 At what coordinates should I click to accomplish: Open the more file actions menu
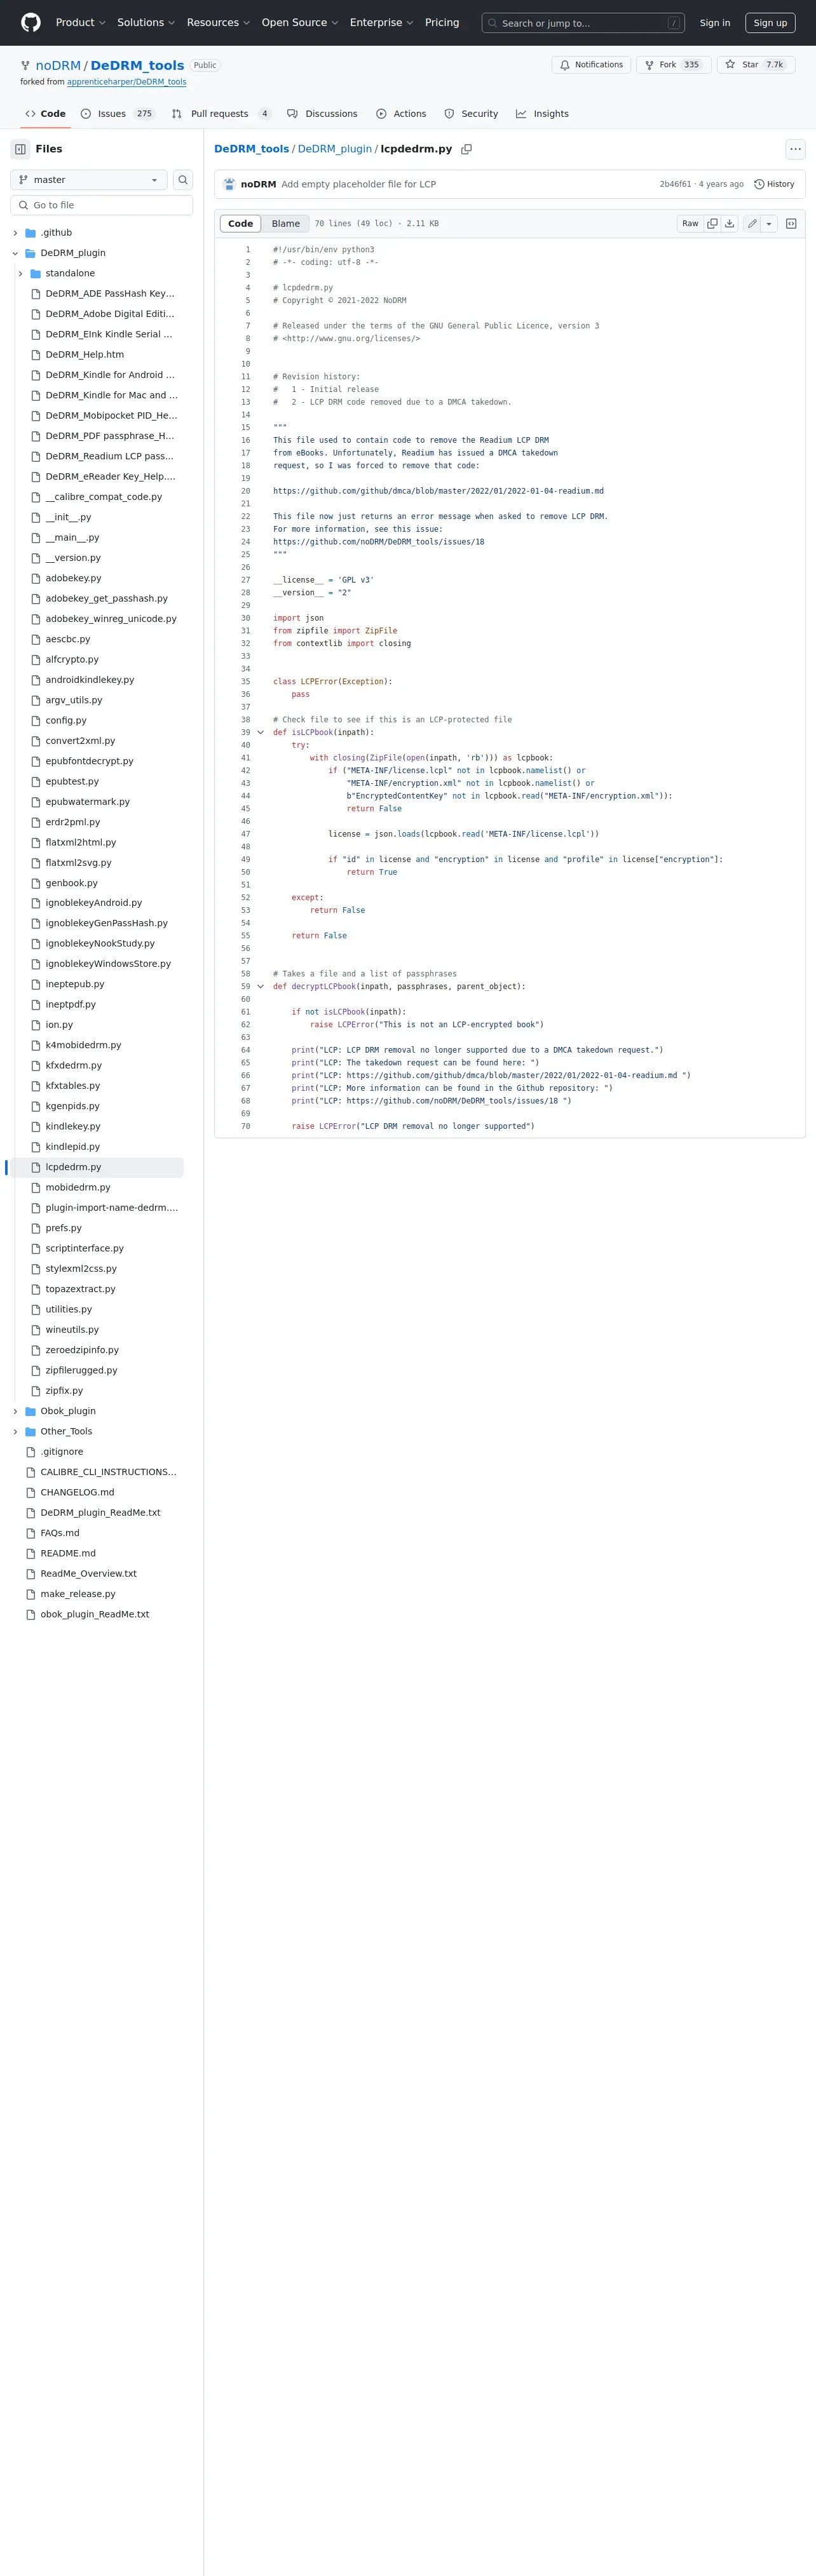coord(795,149)
